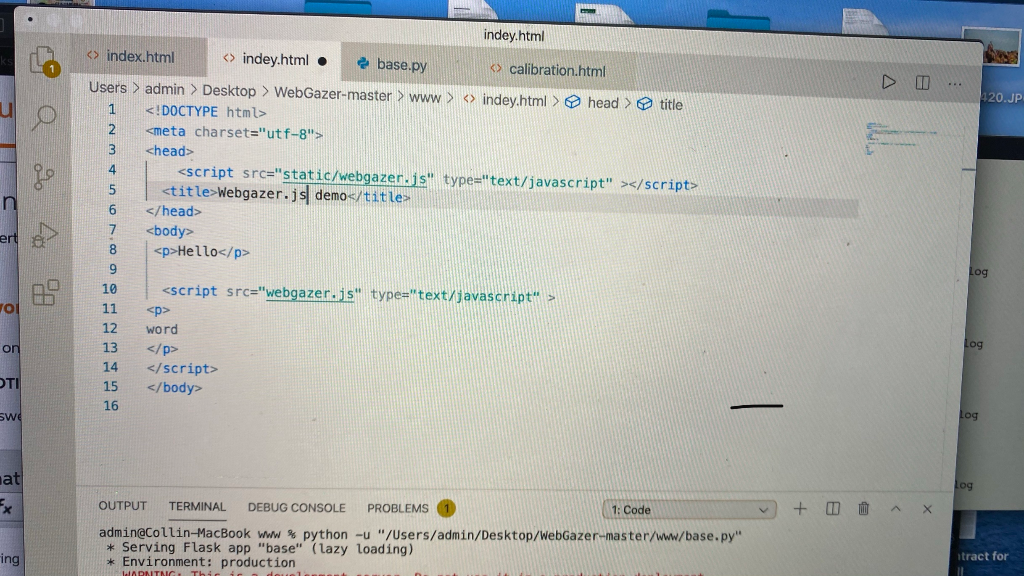This screenshot has height=576, width=1024.
Task: Switch to the calibration.html tab
Action: 557,71
